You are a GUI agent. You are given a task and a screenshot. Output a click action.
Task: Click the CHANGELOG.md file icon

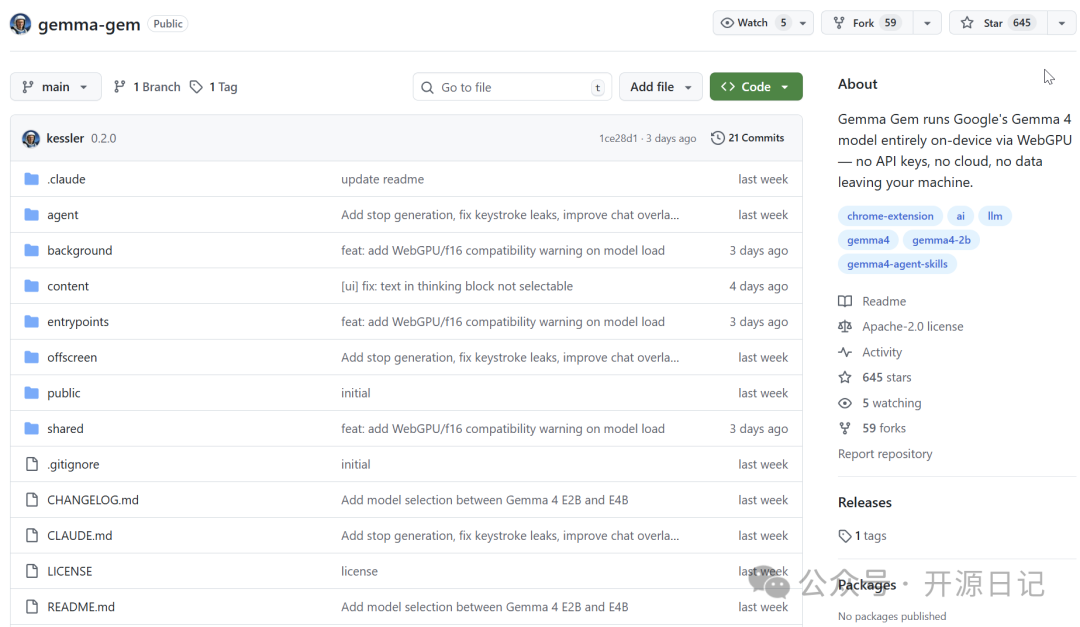point(32,500)
